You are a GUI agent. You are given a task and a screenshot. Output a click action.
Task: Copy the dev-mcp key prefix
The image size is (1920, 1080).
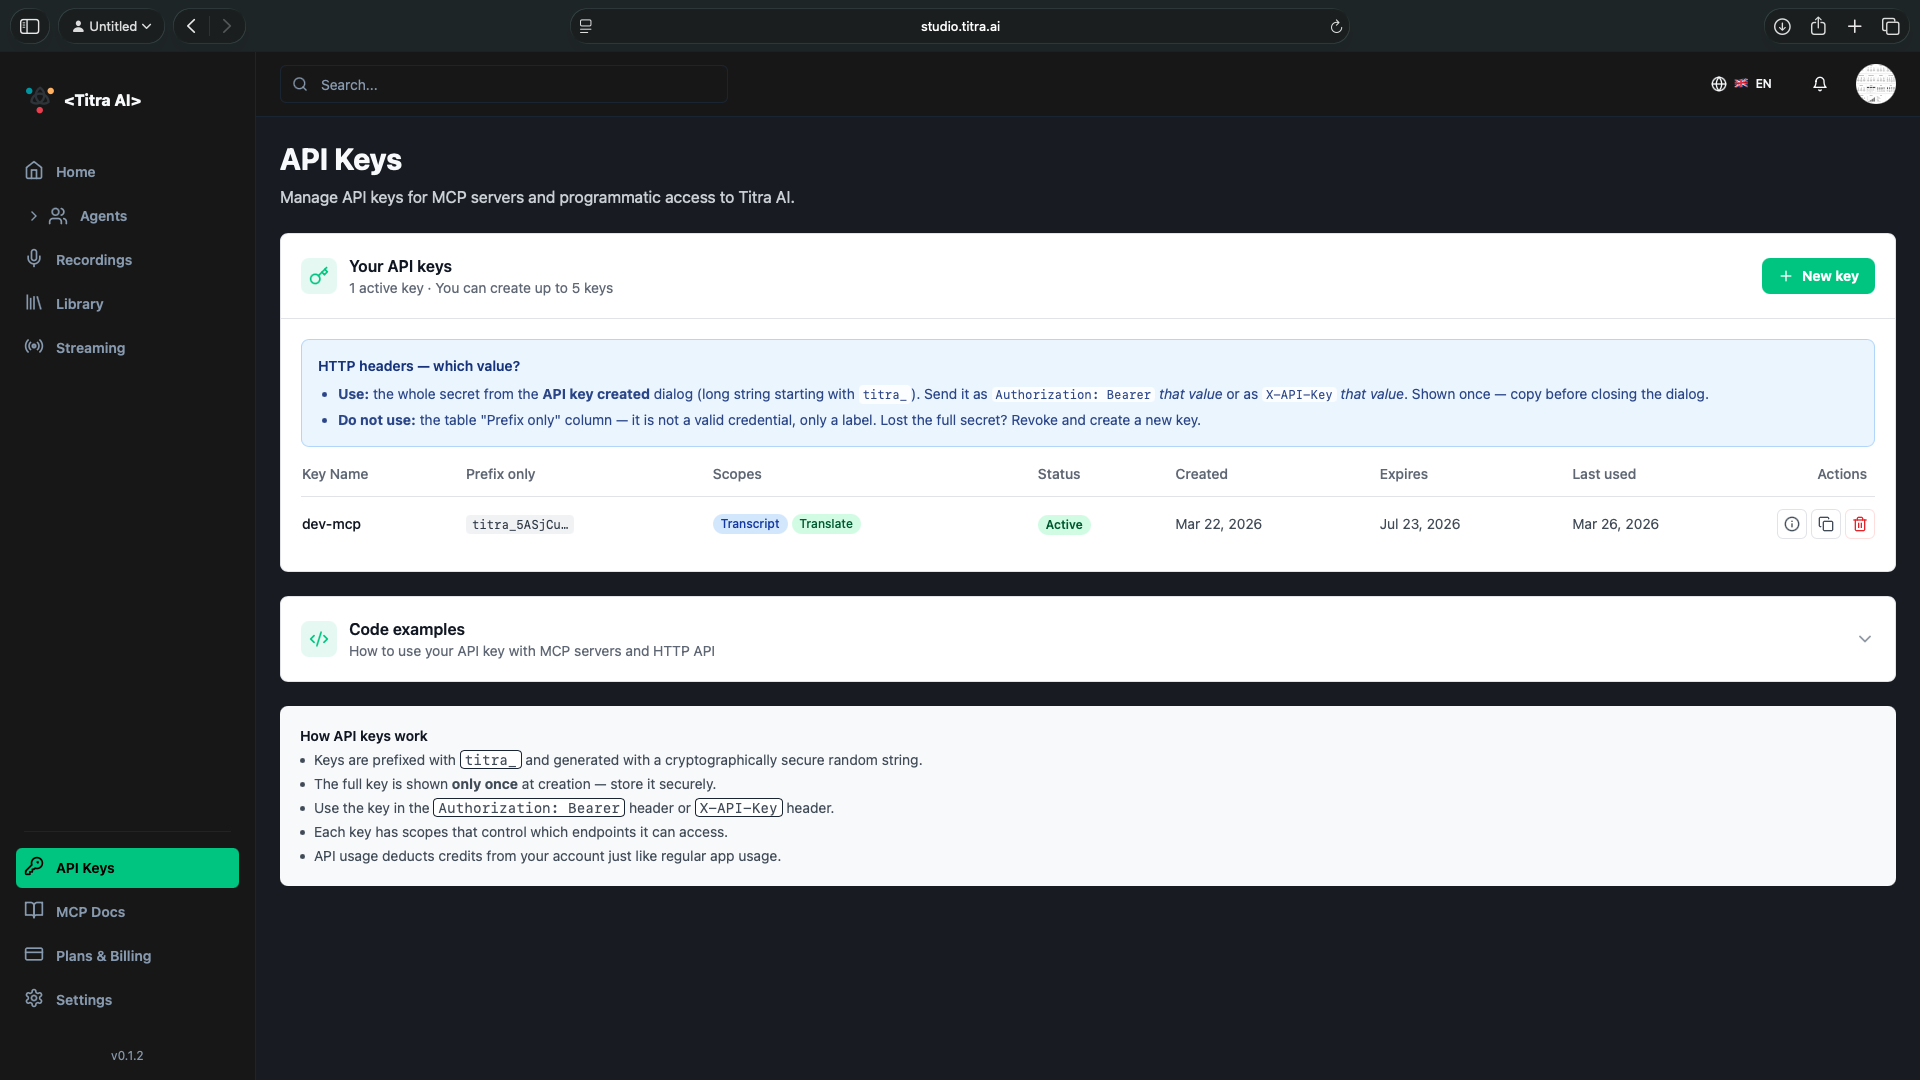click(x=1825, y=524)
